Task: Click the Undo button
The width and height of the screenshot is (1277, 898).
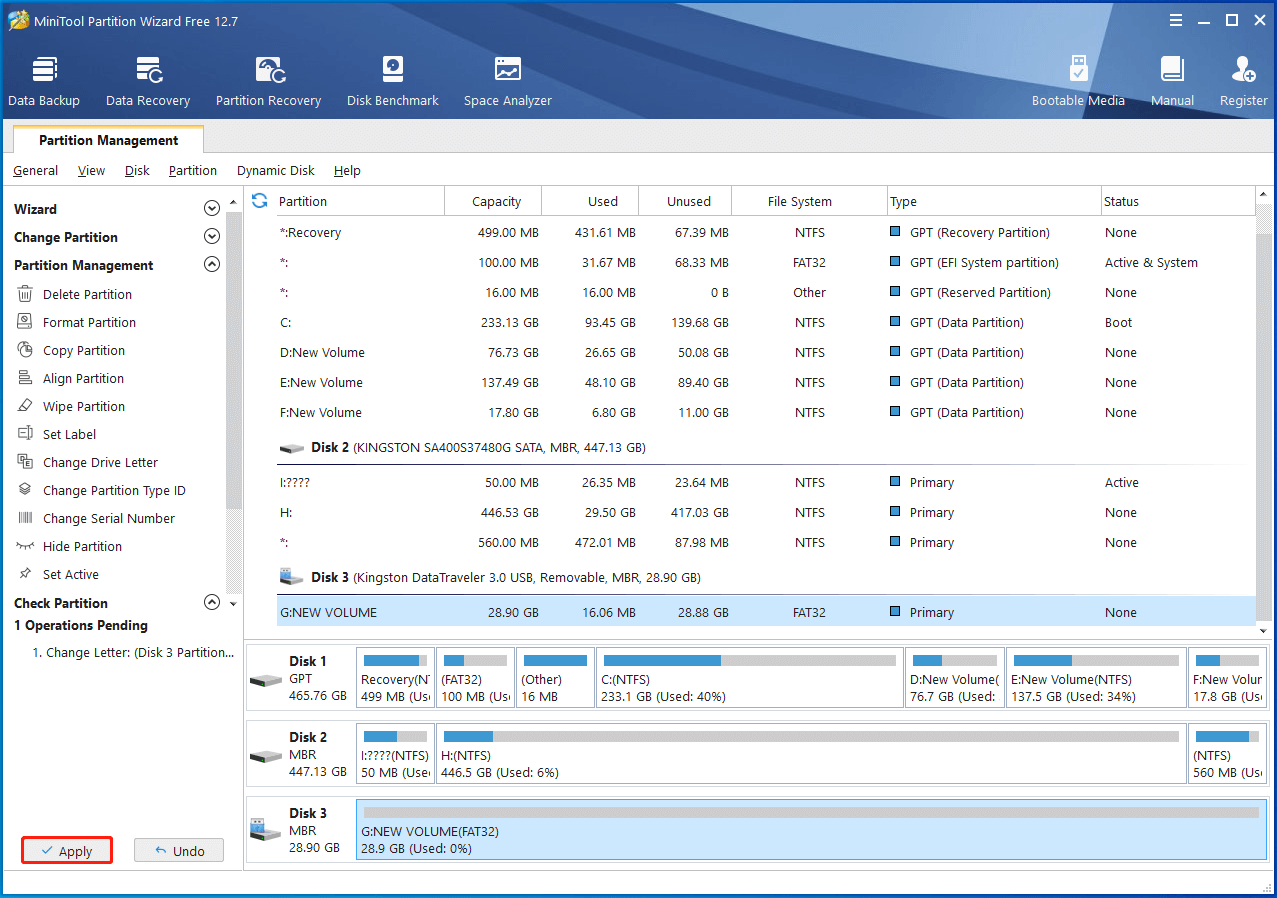Action: click(179, 851)
